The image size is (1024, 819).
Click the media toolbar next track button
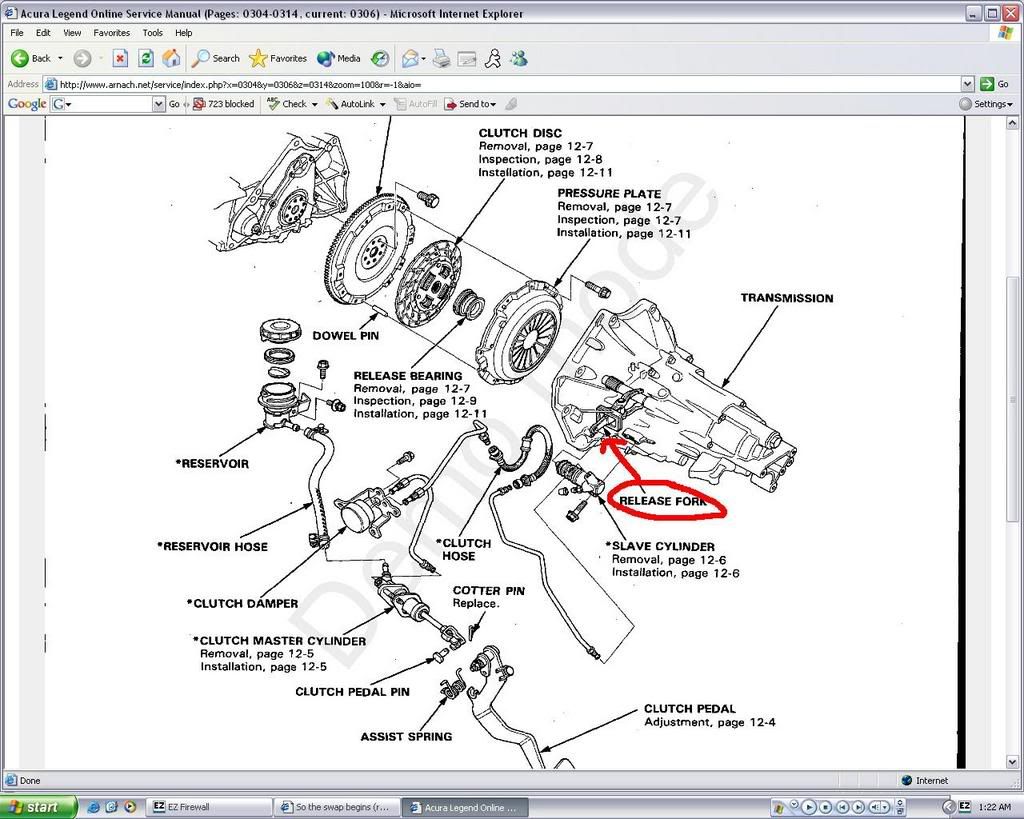tap(858, 807)
